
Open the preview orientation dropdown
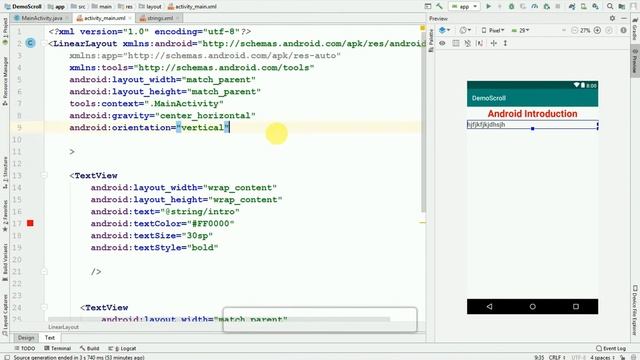pos(465,30)
